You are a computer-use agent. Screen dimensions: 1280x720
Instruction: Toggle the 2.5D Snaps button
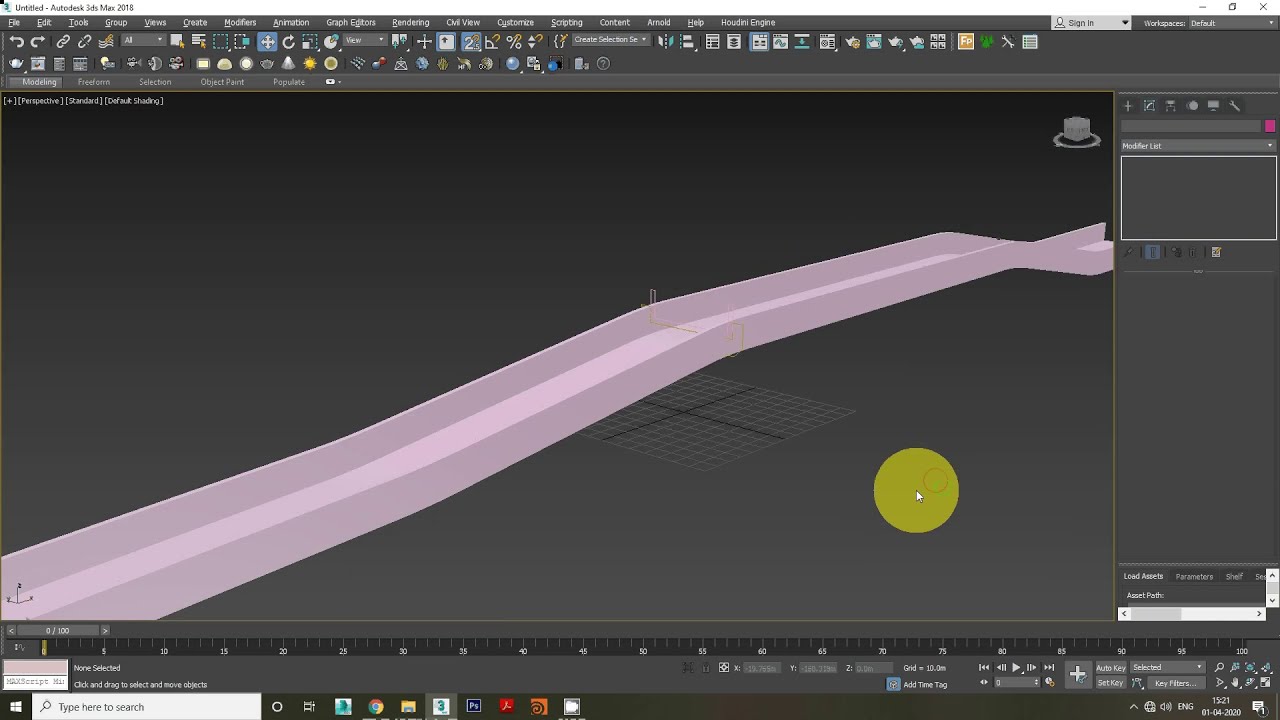click(x=471, y=42)
